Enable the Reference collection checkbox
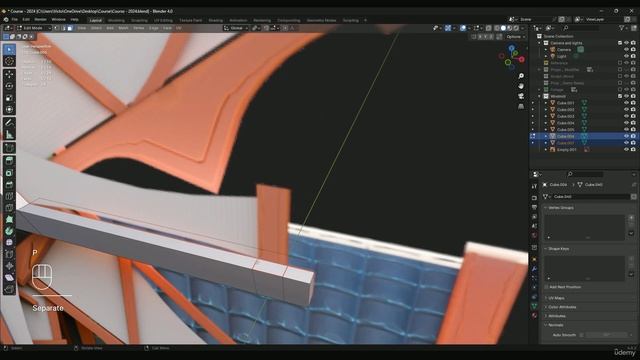Viewport: 640px width, 360px height. [x=620, y=63]
